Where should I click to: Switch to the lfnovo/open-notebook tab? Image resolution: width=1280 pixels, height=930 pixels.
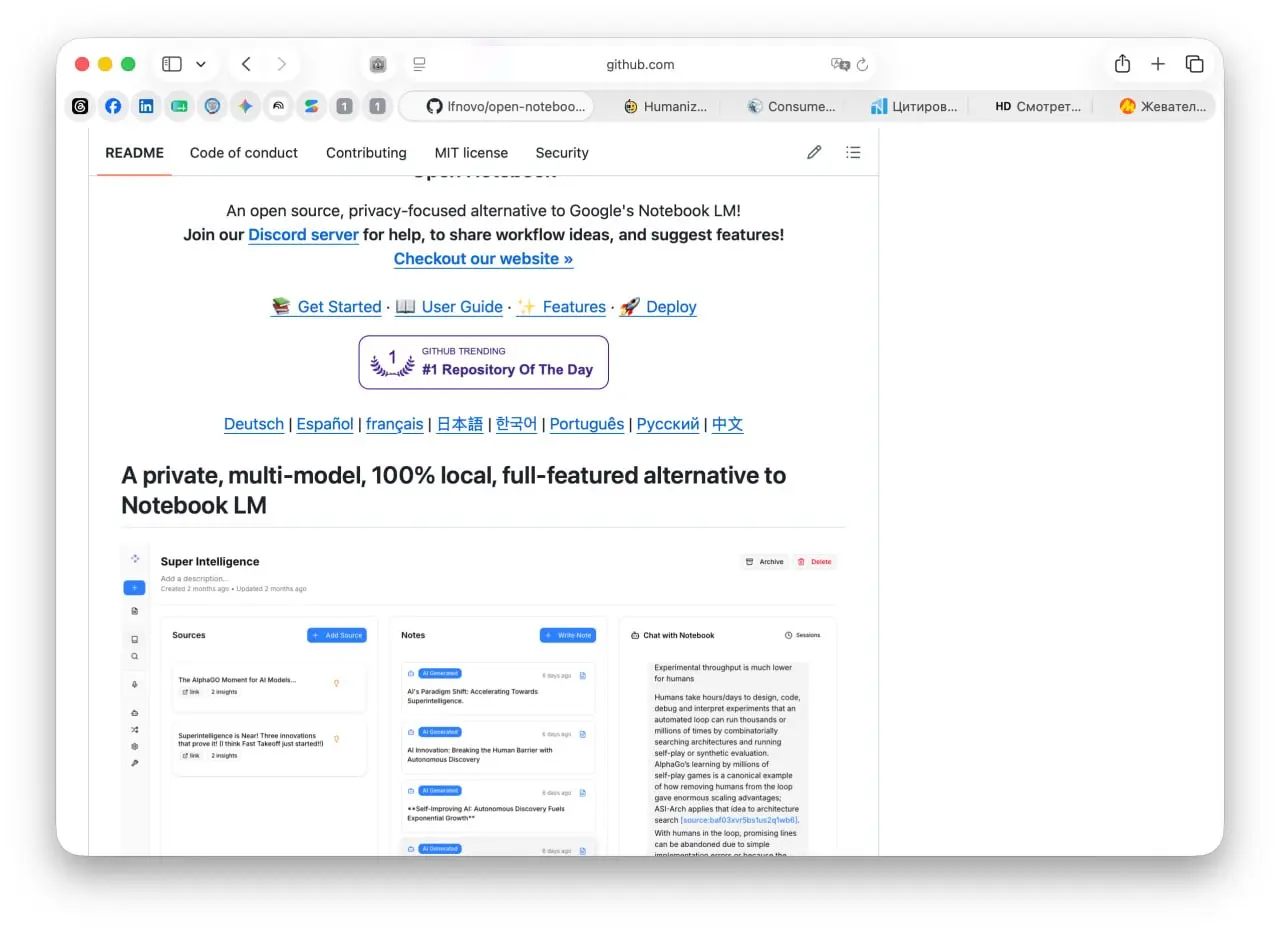coord(496,106)
